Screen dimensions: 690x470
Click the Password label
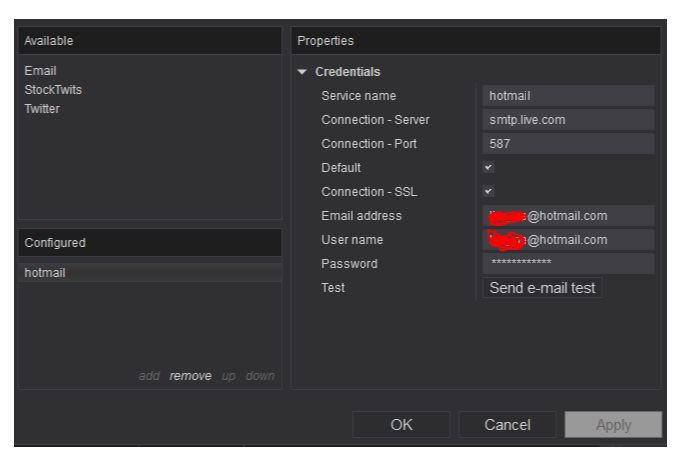click(349, 264)
